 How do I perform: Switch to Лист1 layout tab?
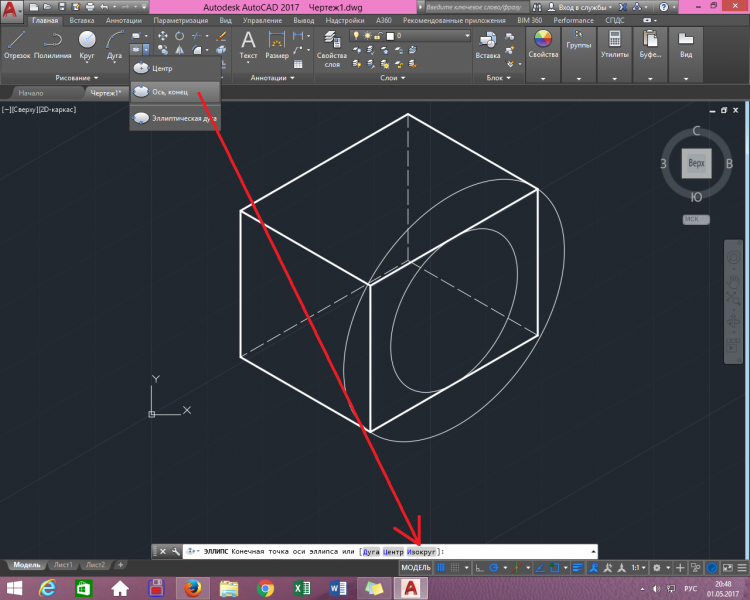click(63, 565)
